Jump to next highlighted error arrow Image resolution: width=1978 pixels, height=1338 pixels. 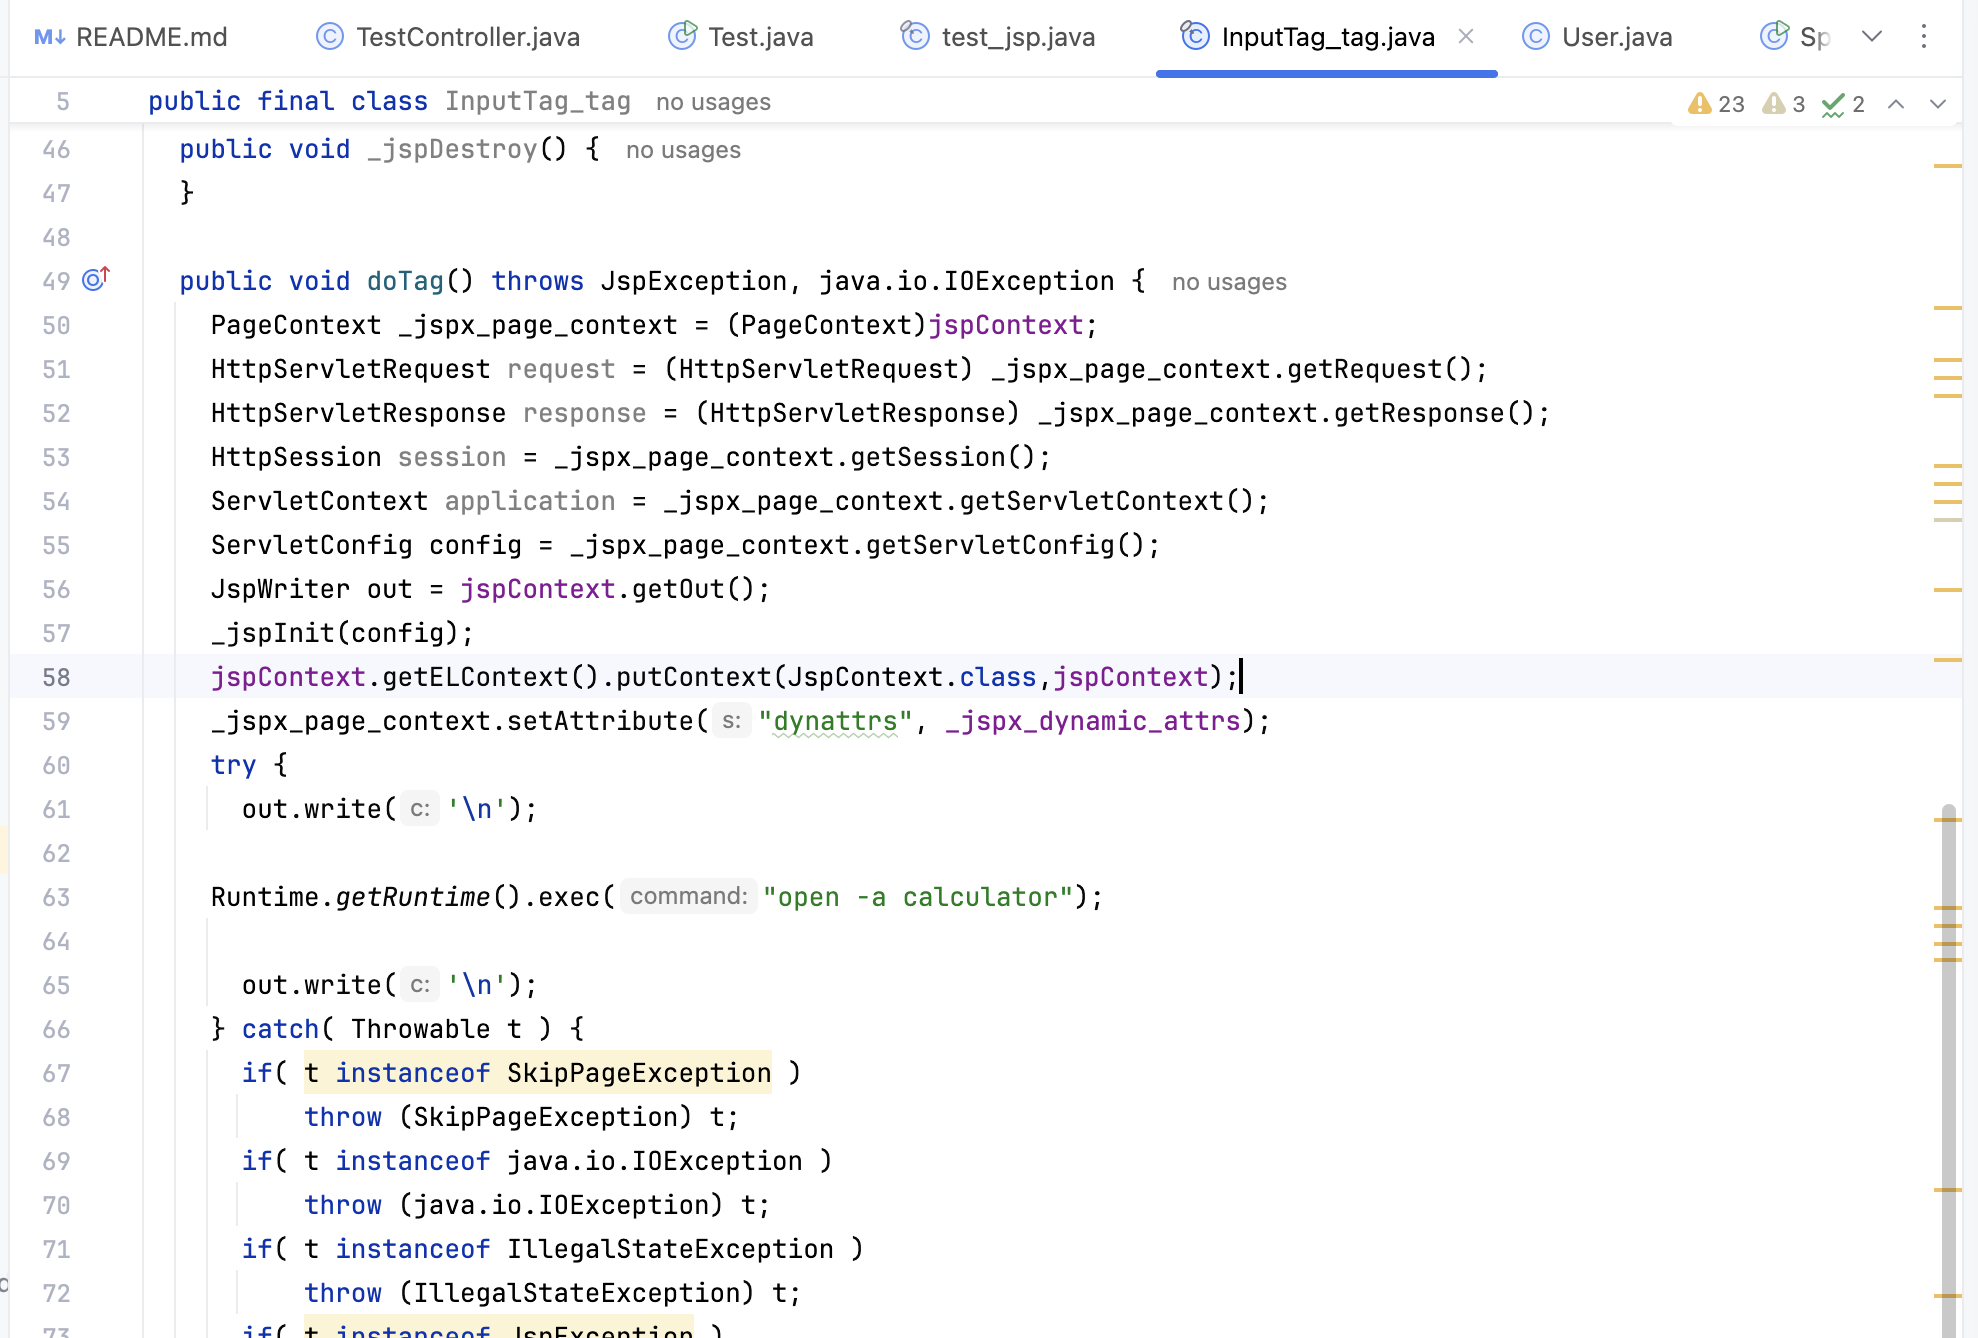(1938, 104)
